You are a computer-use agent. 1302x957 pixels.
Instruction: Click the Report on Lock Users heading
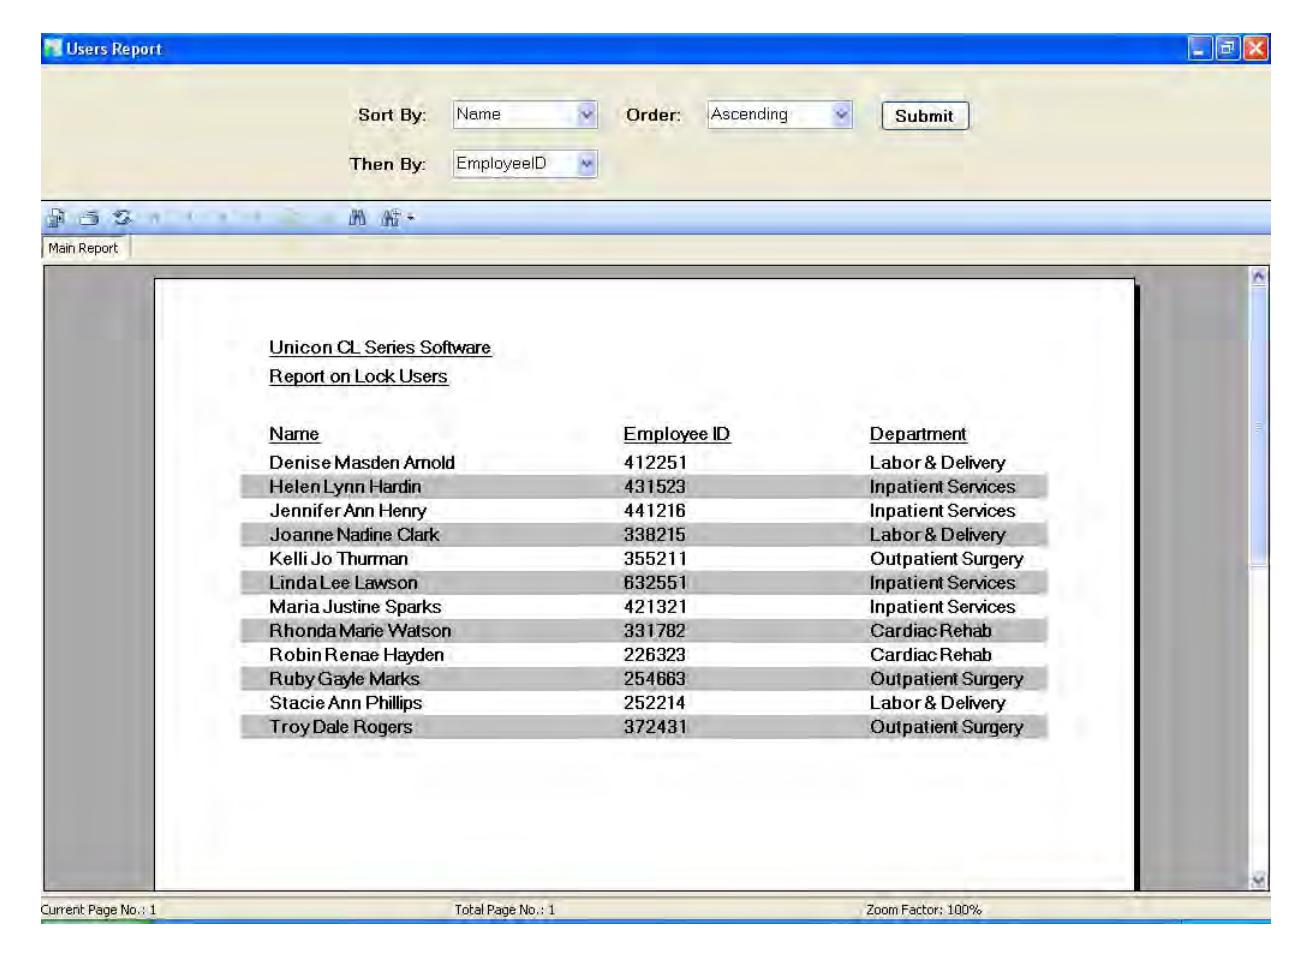tap(358, 376)
